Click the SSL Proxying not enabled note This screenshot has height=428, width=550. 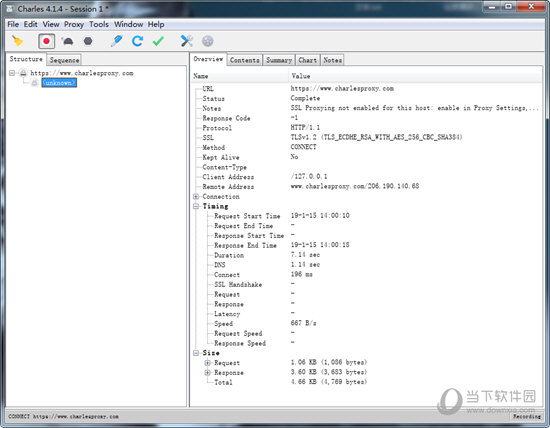(414, 108)
